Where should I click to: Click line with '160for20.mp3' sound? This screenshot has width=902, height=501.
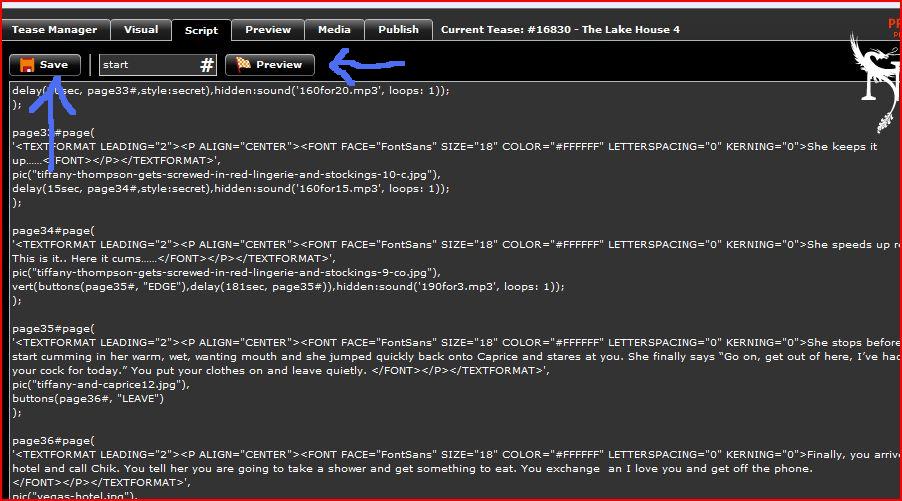231,91
